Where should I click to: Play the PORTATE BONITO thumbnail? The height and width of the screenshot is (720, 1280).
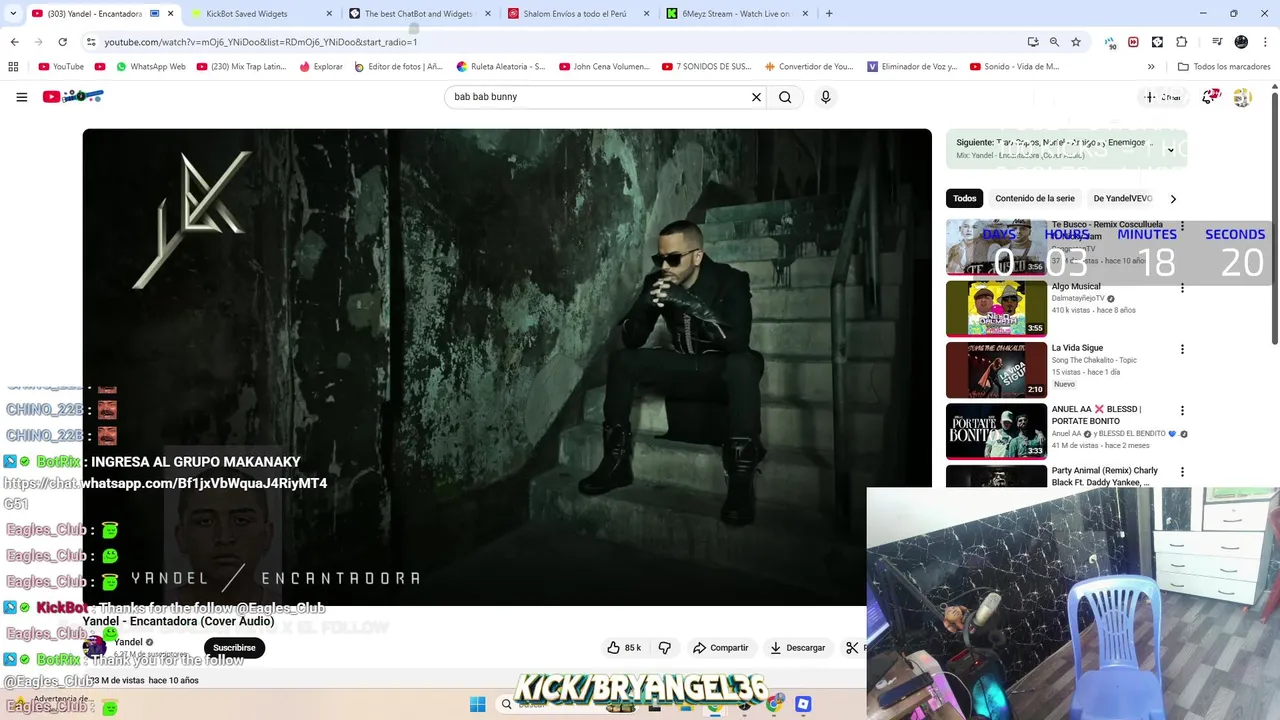[x=996, y=430]
